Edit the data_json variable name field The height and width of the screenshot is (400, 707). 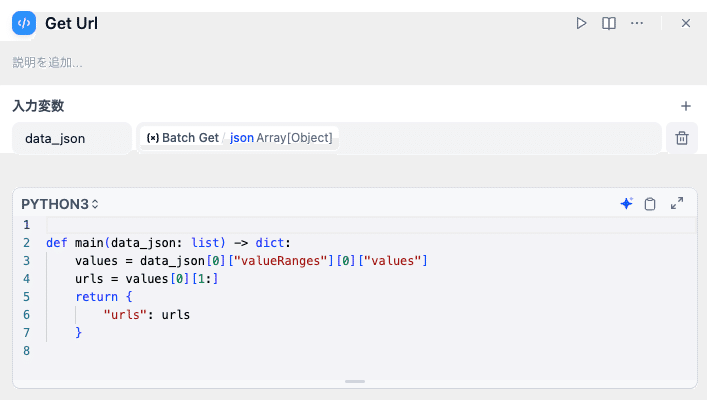pyautogui.click(x=71, y=138)
